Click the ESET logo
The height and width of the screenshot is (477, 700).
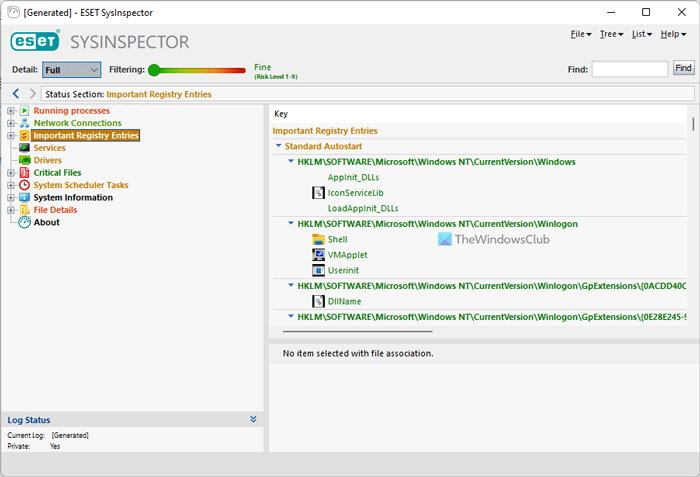click(35, 41)
